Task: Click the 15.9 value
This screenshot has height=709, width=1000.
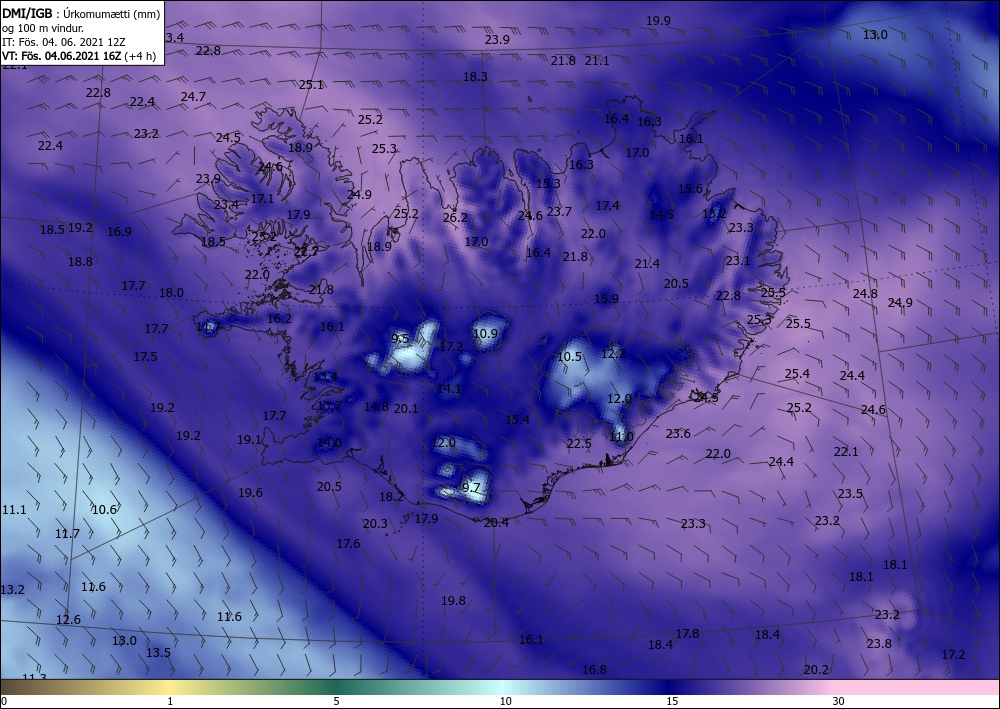Action: tap(606, 298)
